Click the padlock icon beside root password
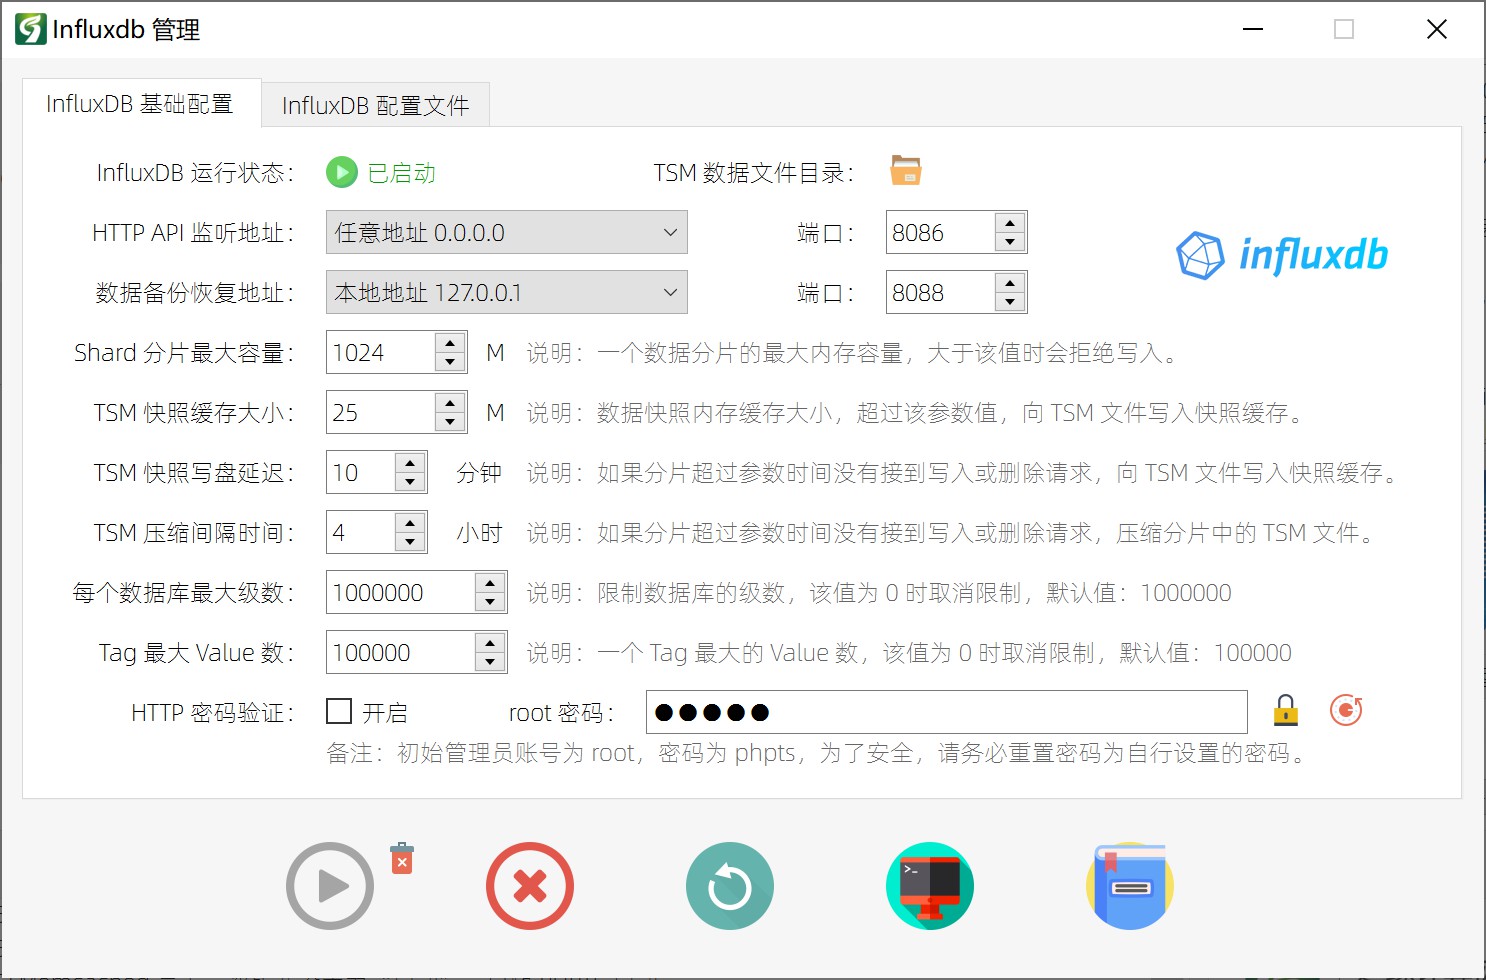 1286,711
